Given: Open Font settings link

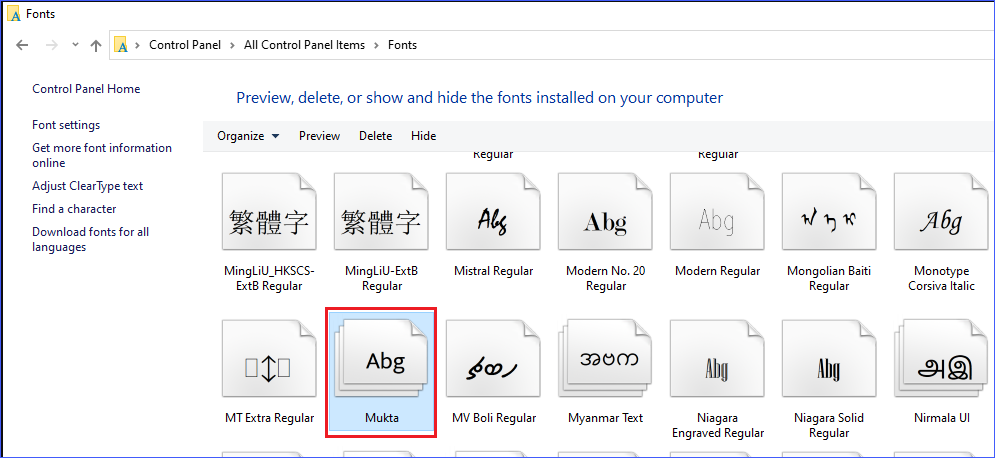Looking at the screenshot, I should (66, 125).
